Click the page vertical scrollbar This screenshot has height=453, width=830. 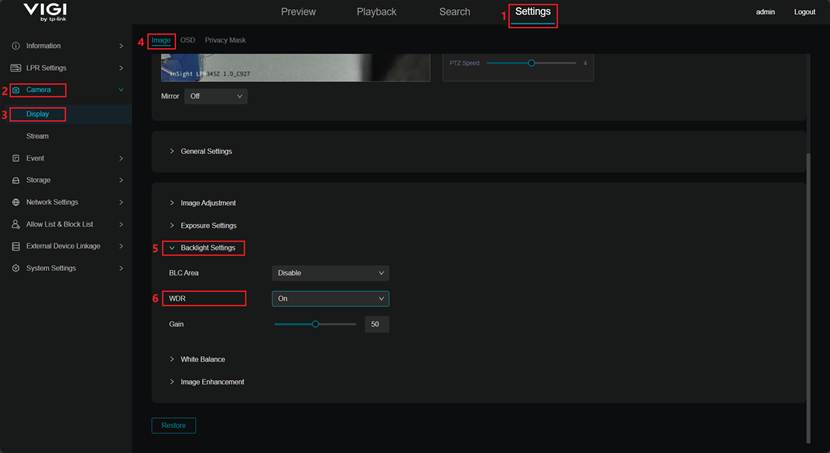point(808,298)
